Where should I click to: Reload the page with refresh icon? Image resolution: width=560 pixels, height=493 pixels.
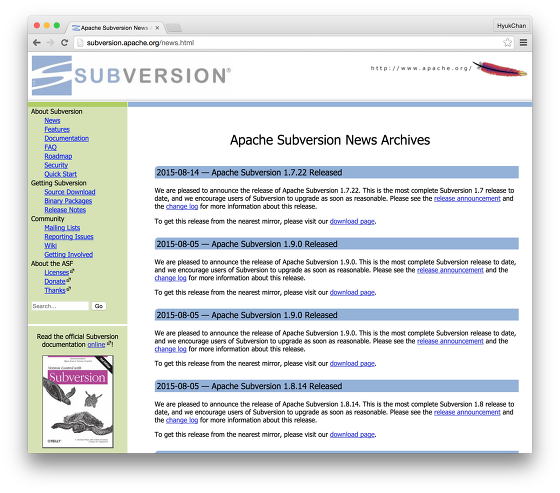point(64,43)
